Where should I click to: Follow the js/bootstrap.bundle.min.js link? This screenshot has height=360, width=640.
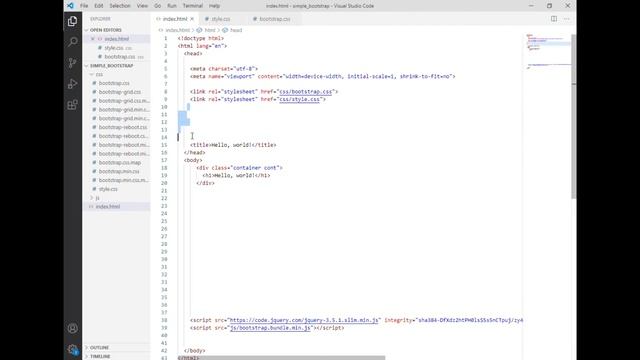tap(270, 328)
